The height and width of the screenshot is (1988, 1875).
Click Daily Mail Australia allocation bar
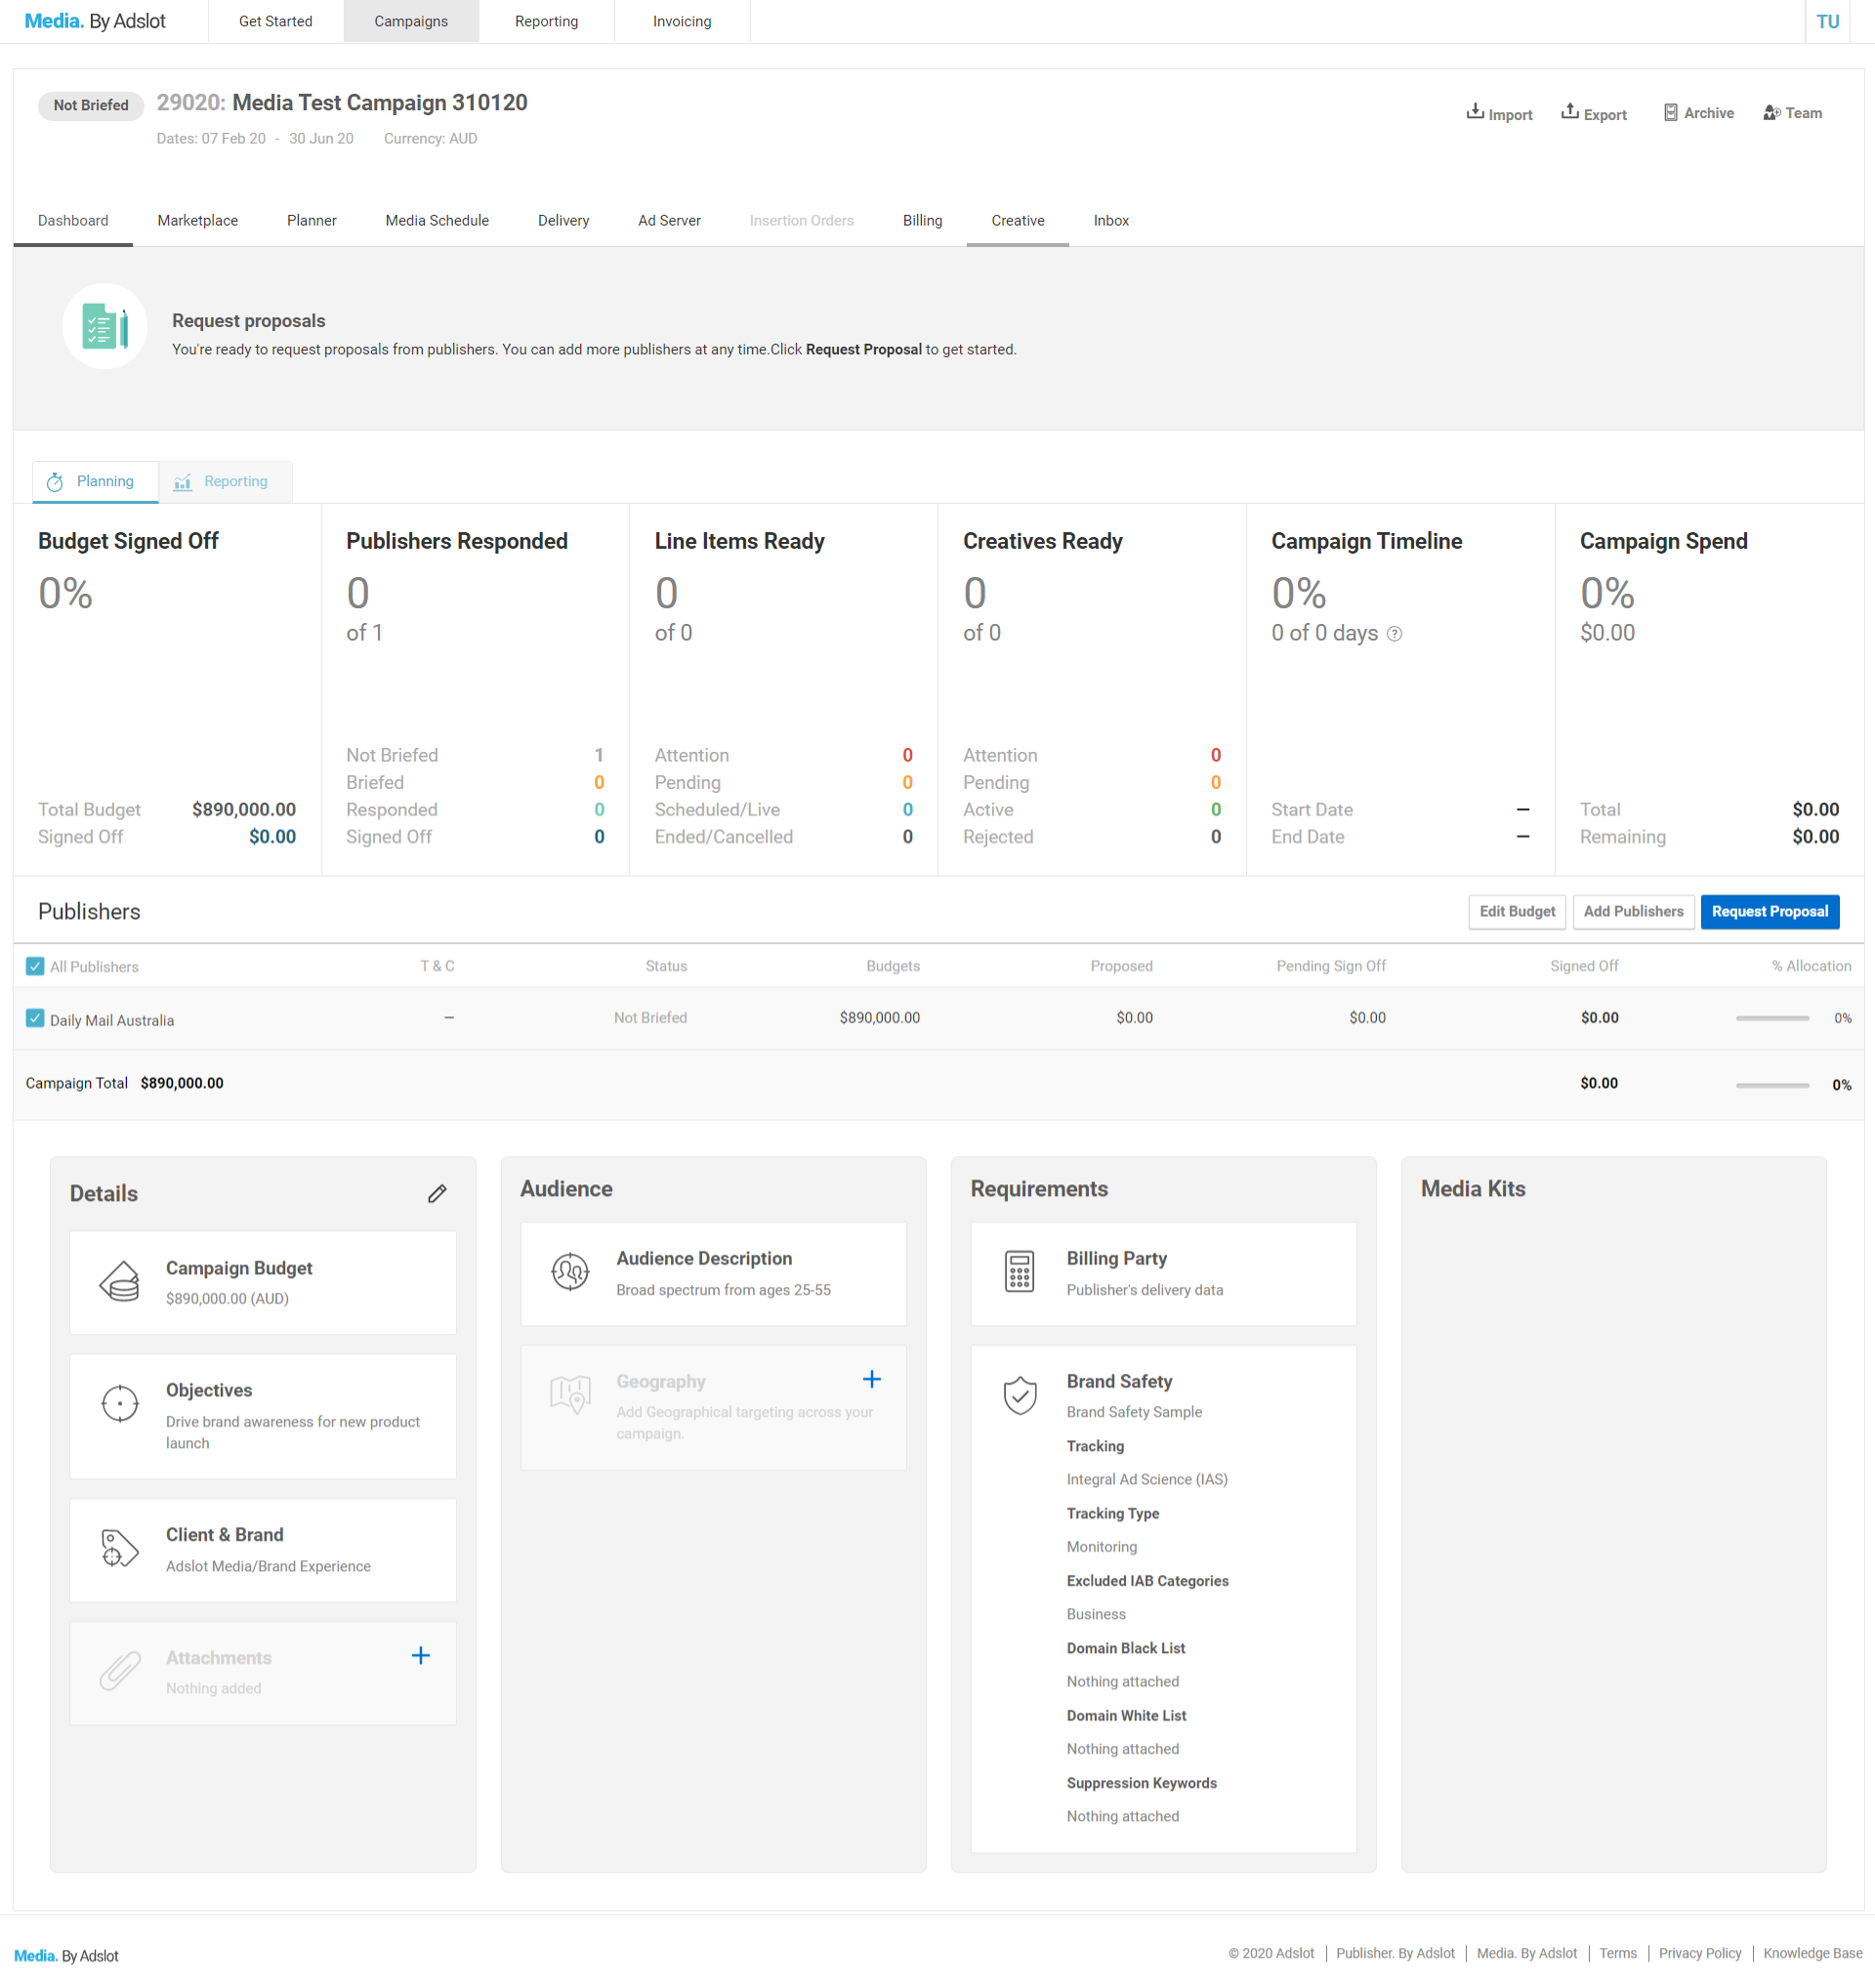pyautogui.click(x=1772, y=1018)
